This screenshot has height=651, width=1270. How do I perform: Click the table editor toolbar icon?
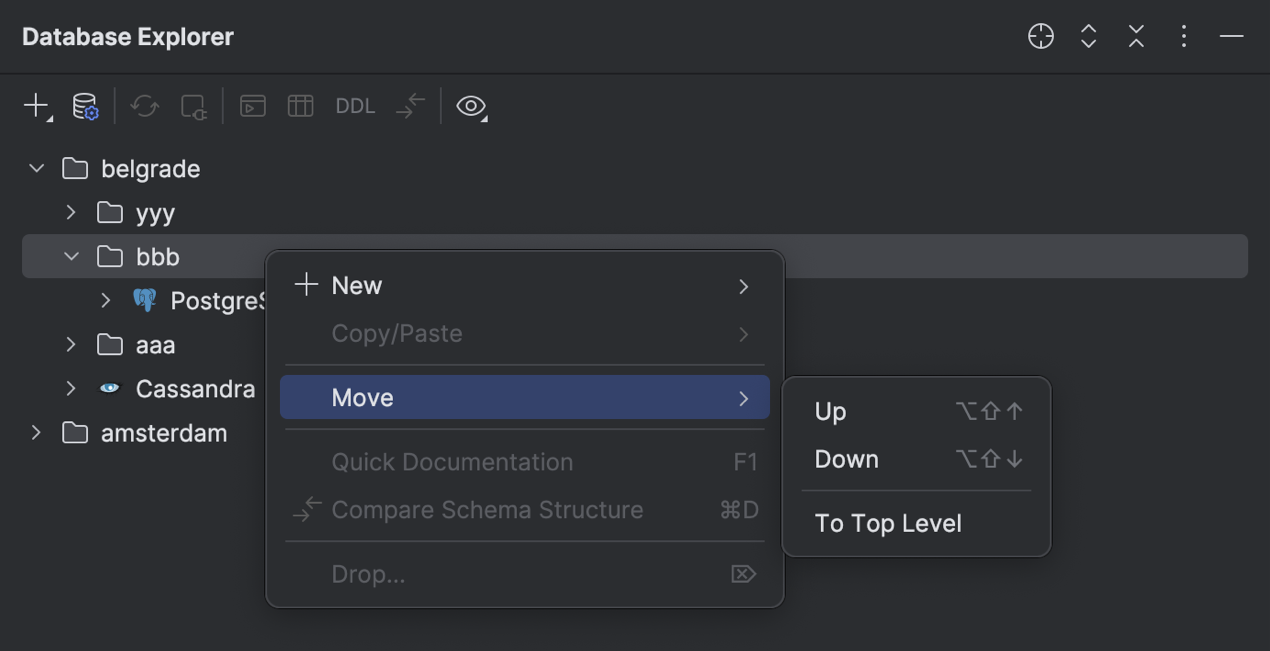[x=300, y=106]
